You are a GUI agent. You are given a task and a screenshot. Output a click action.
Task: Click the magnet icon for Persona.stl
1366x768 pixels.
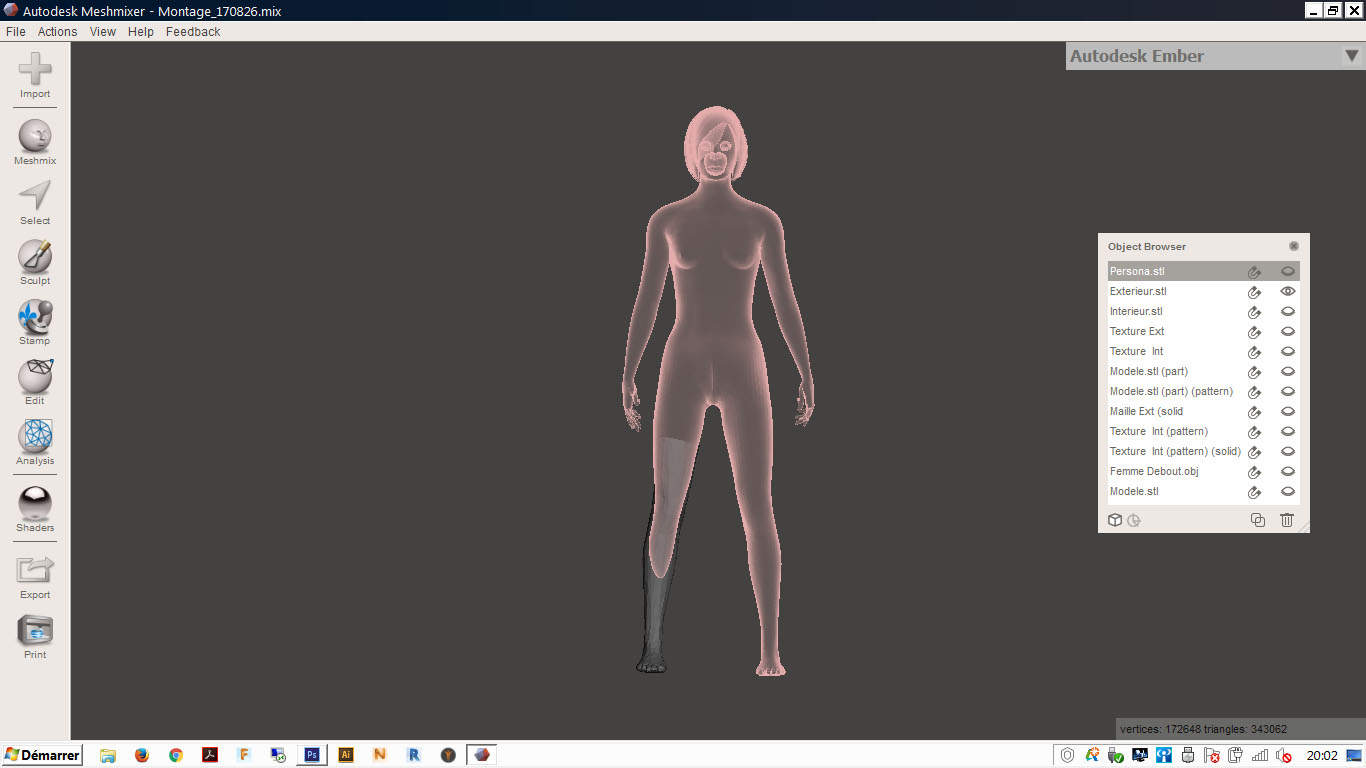(x=1254, y=272)
